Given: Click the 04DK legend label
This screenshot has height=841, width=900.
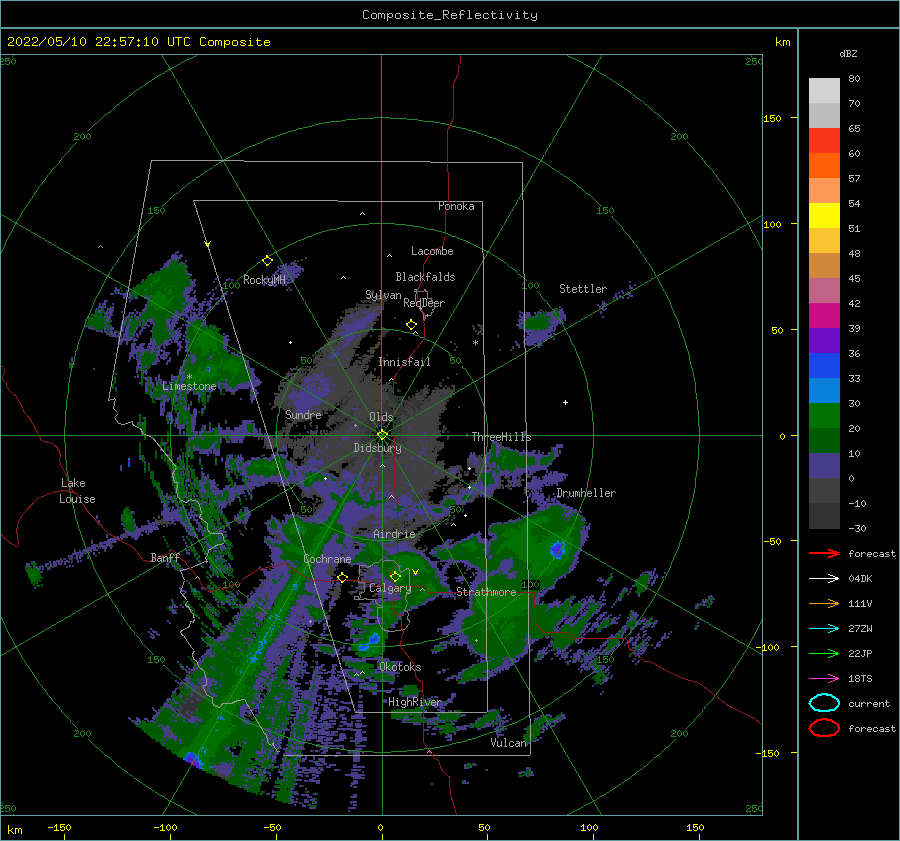Looking at the screenshot, I should point(860,579).
